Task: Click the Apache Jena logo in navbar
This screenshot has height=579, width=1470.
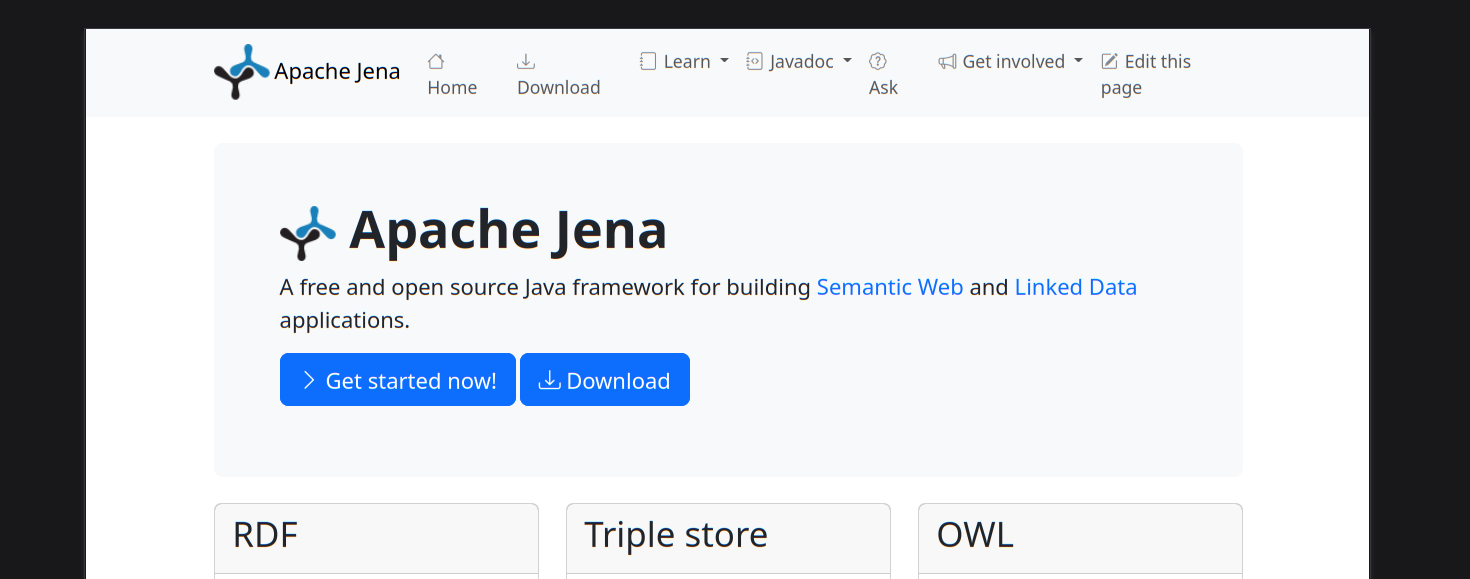Action: (242, 72)
